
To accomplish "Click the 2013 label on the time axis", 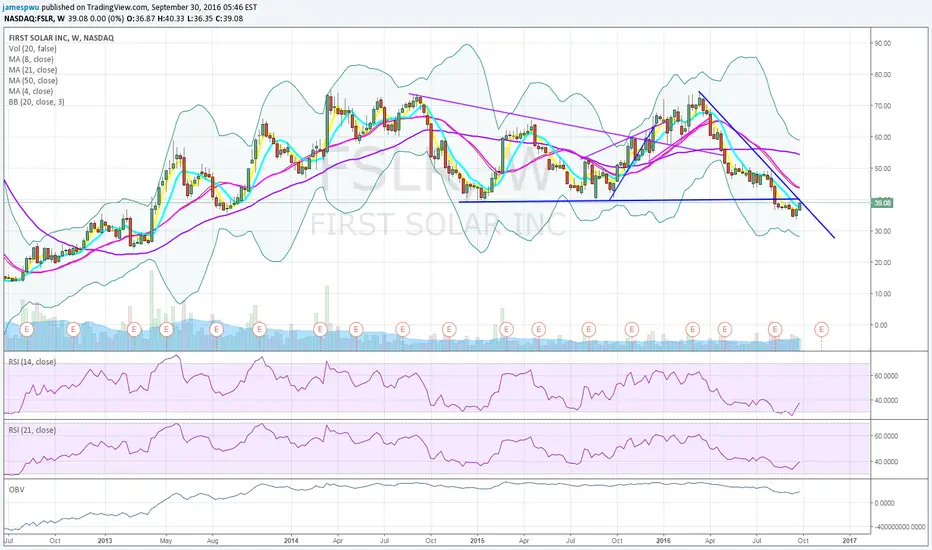I will (105, 540).
